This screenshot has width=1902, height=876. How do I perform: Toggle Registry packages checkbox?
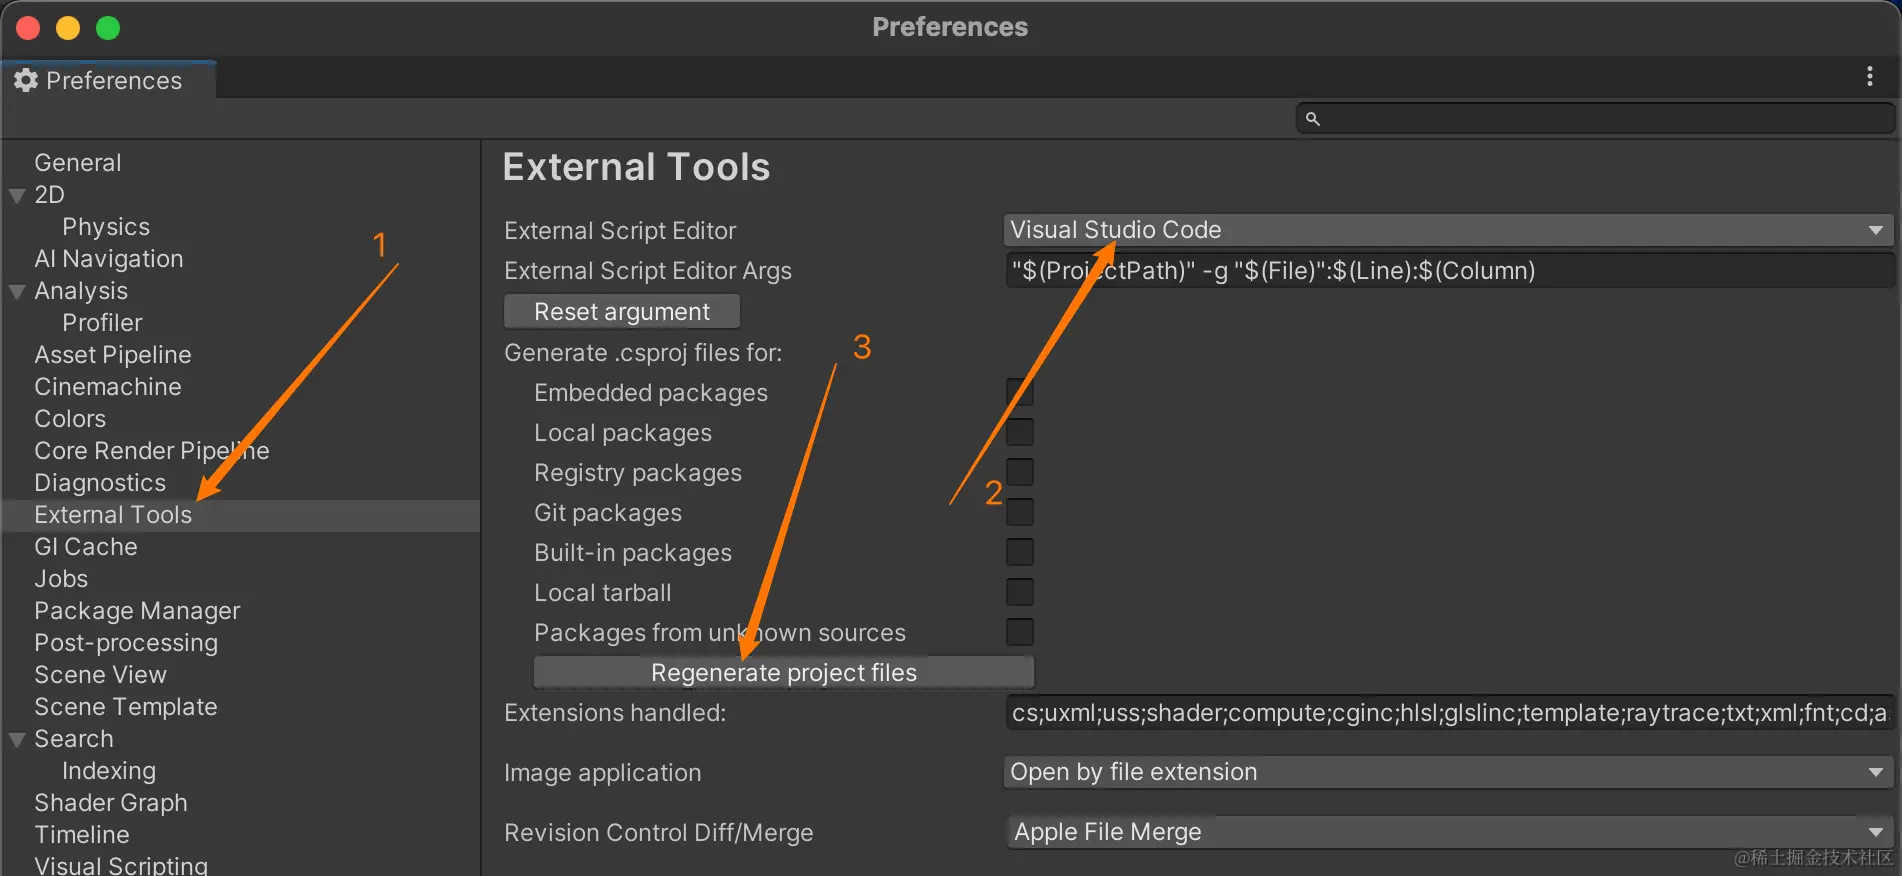tap(1019, 472)
